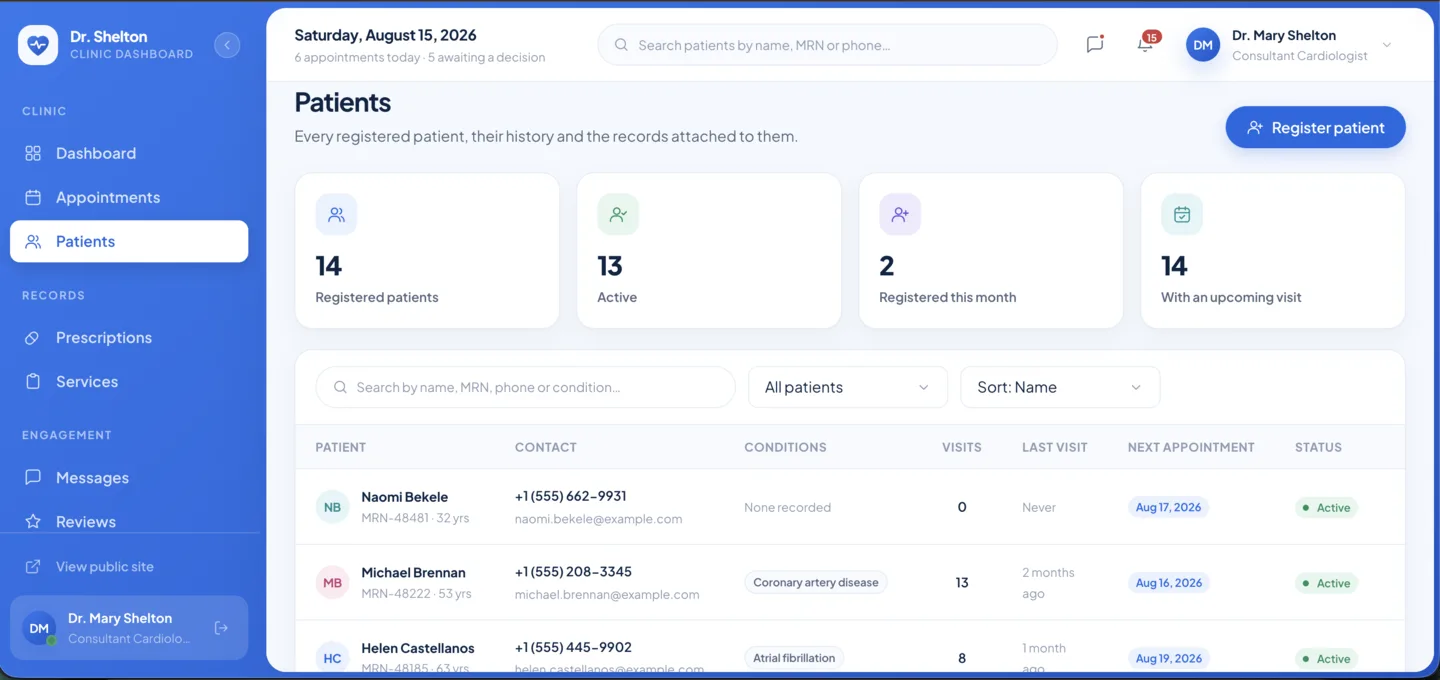
Task: Click the Registered this month card icon
Action: [900, 214]
